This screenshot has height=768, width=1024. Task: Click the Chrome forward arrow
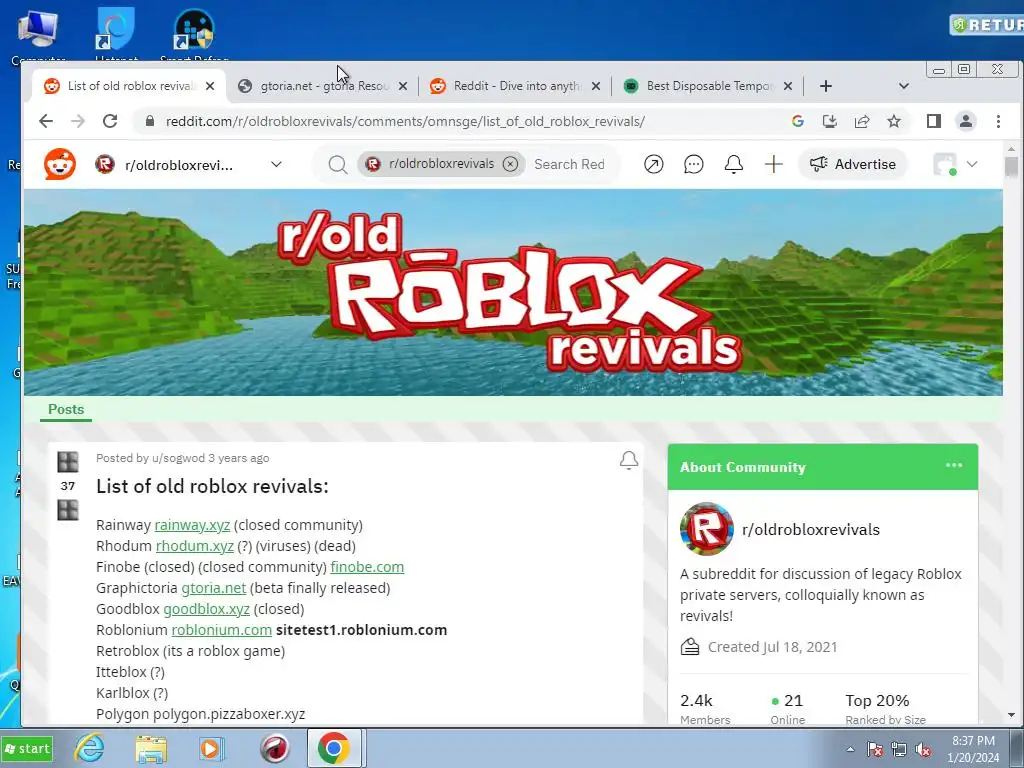click(x=78, y=121)
